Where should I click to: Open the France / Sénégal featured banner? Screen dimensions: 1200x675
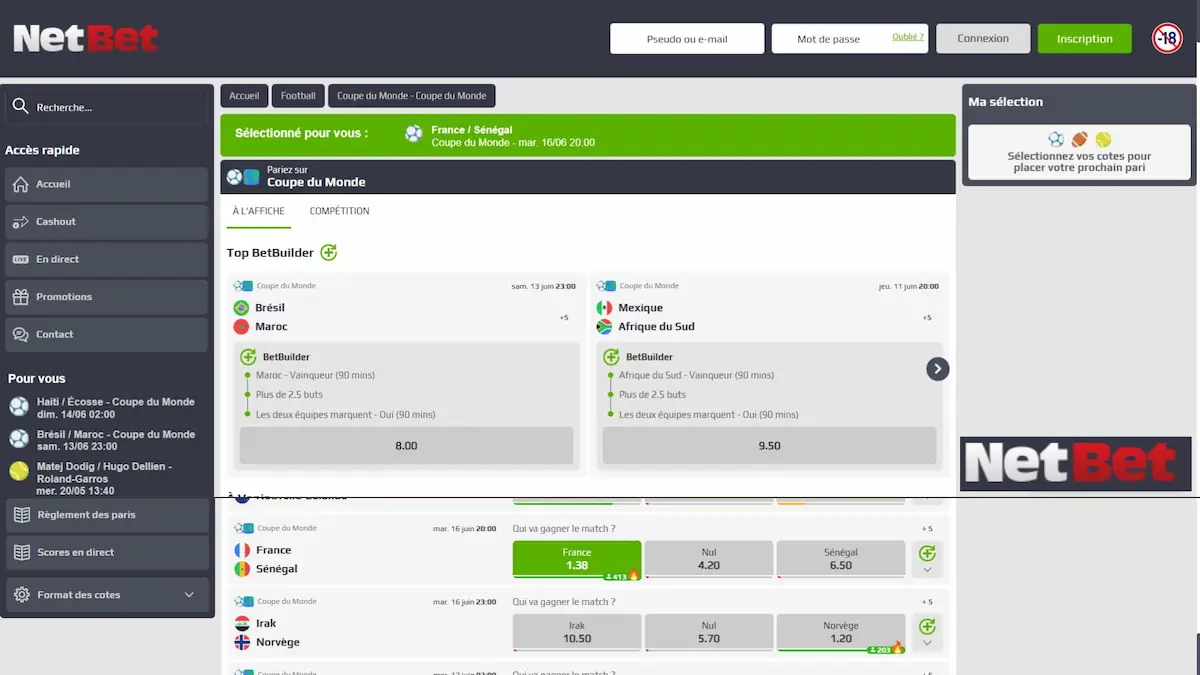pyautogui.click(x=588, y=136)
